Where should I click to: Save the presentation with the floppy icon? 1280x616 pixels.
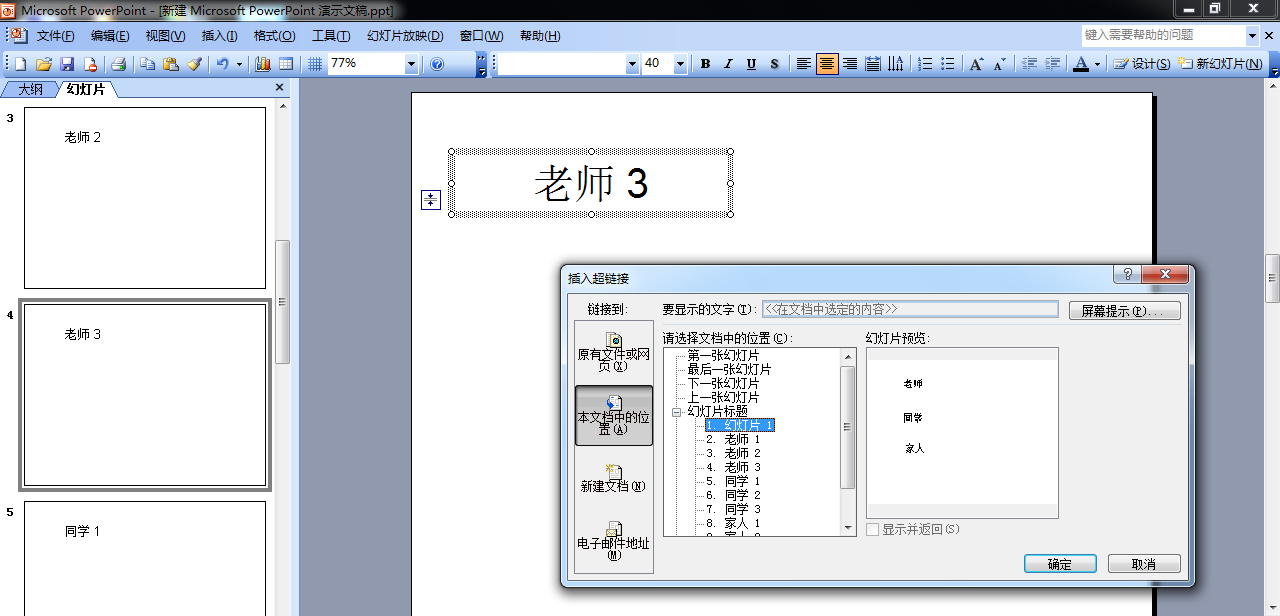coord(67,64)
